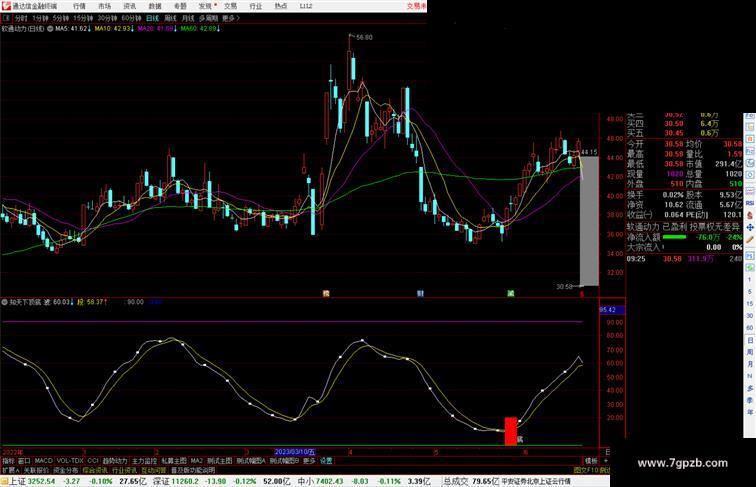756x487 pixels.
Task: Click the blue move-arrows icon in right sidebar
Action: pyautogui.click(x=750, y=227)
